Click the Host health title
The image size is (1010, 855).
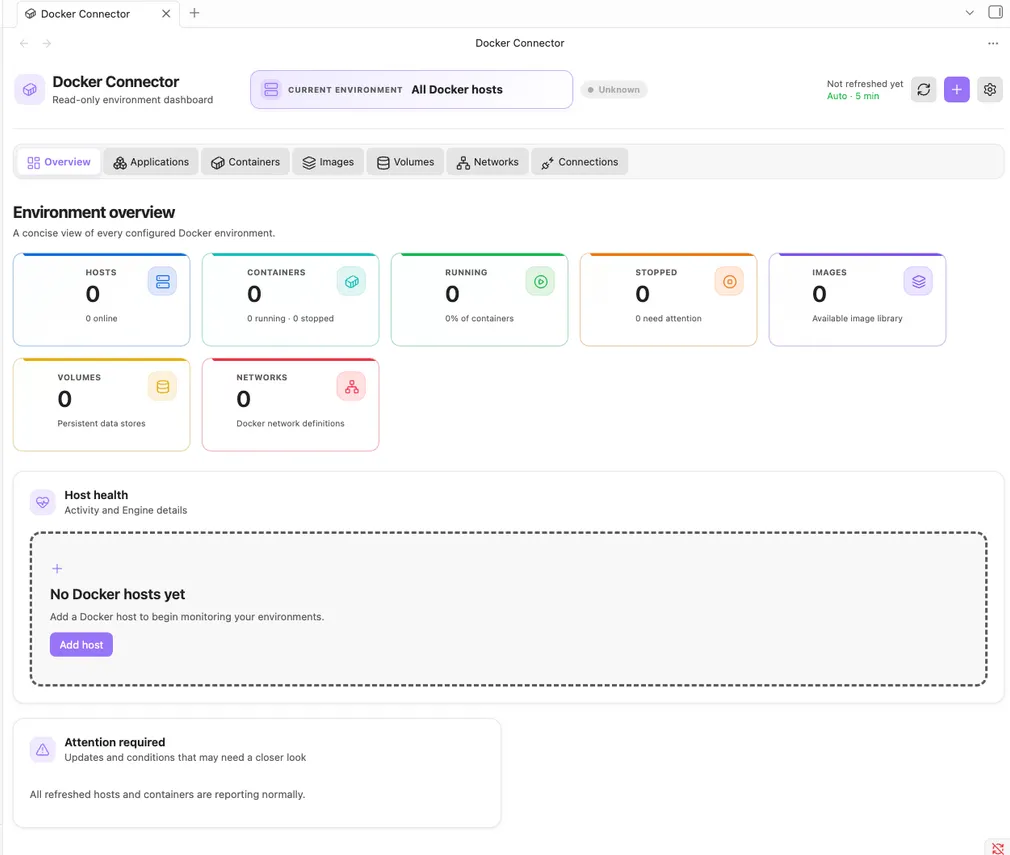96,495
